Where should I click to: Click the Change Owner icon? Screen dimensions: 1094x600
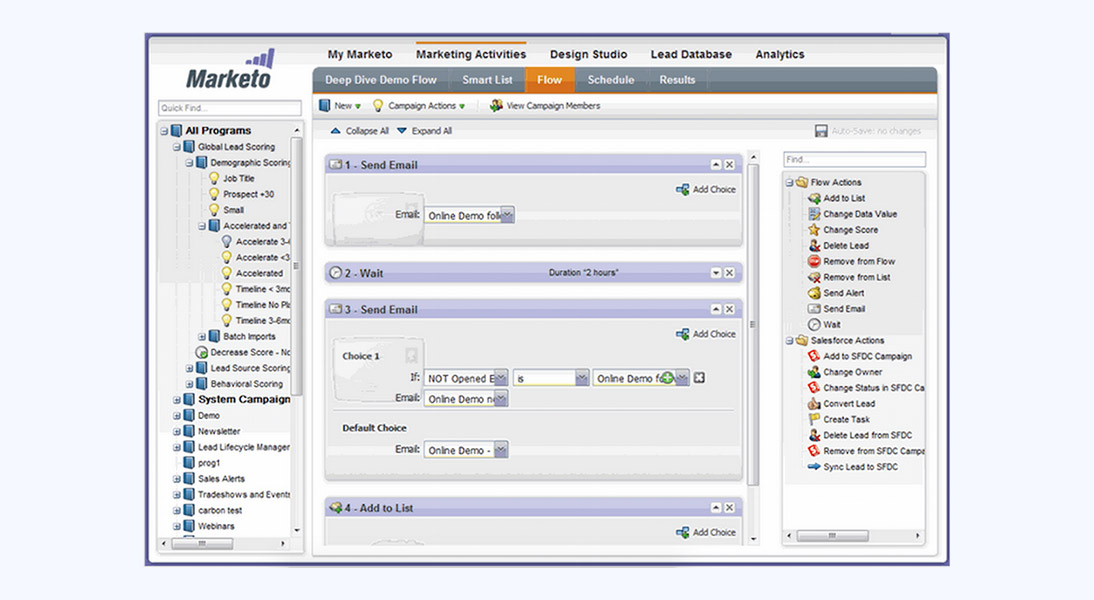coord(814,372)
